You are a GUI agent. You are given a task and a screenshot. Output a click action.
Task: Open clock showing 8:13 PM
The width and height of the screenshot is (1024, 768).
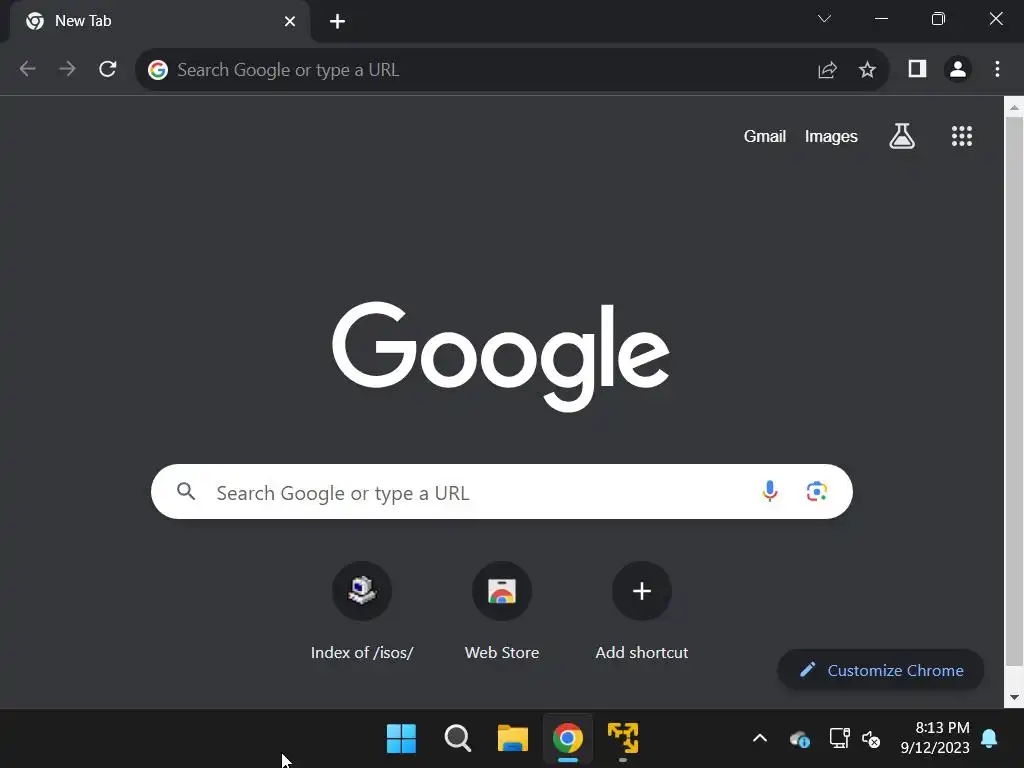935,737
